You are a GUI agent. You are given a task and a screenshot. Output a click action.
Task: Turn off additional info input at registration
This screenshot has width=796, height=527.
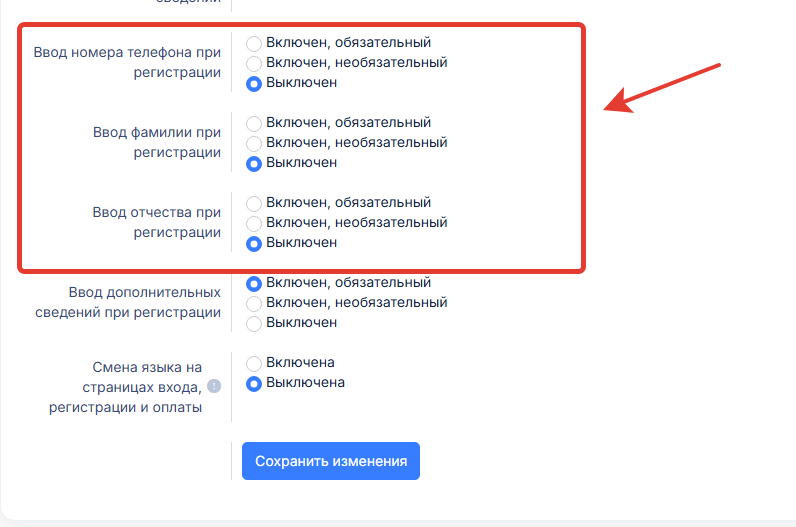point(254,323)
